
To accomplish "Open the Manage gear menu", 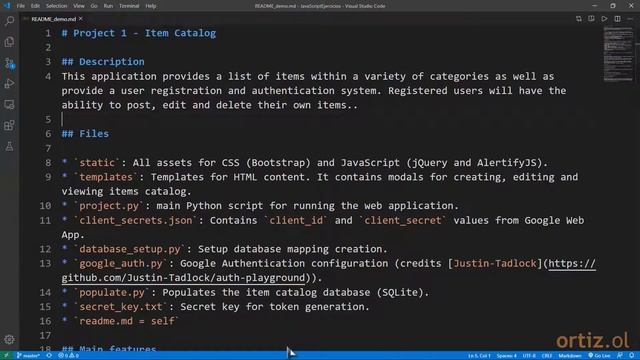I will (x=9, y=339).
